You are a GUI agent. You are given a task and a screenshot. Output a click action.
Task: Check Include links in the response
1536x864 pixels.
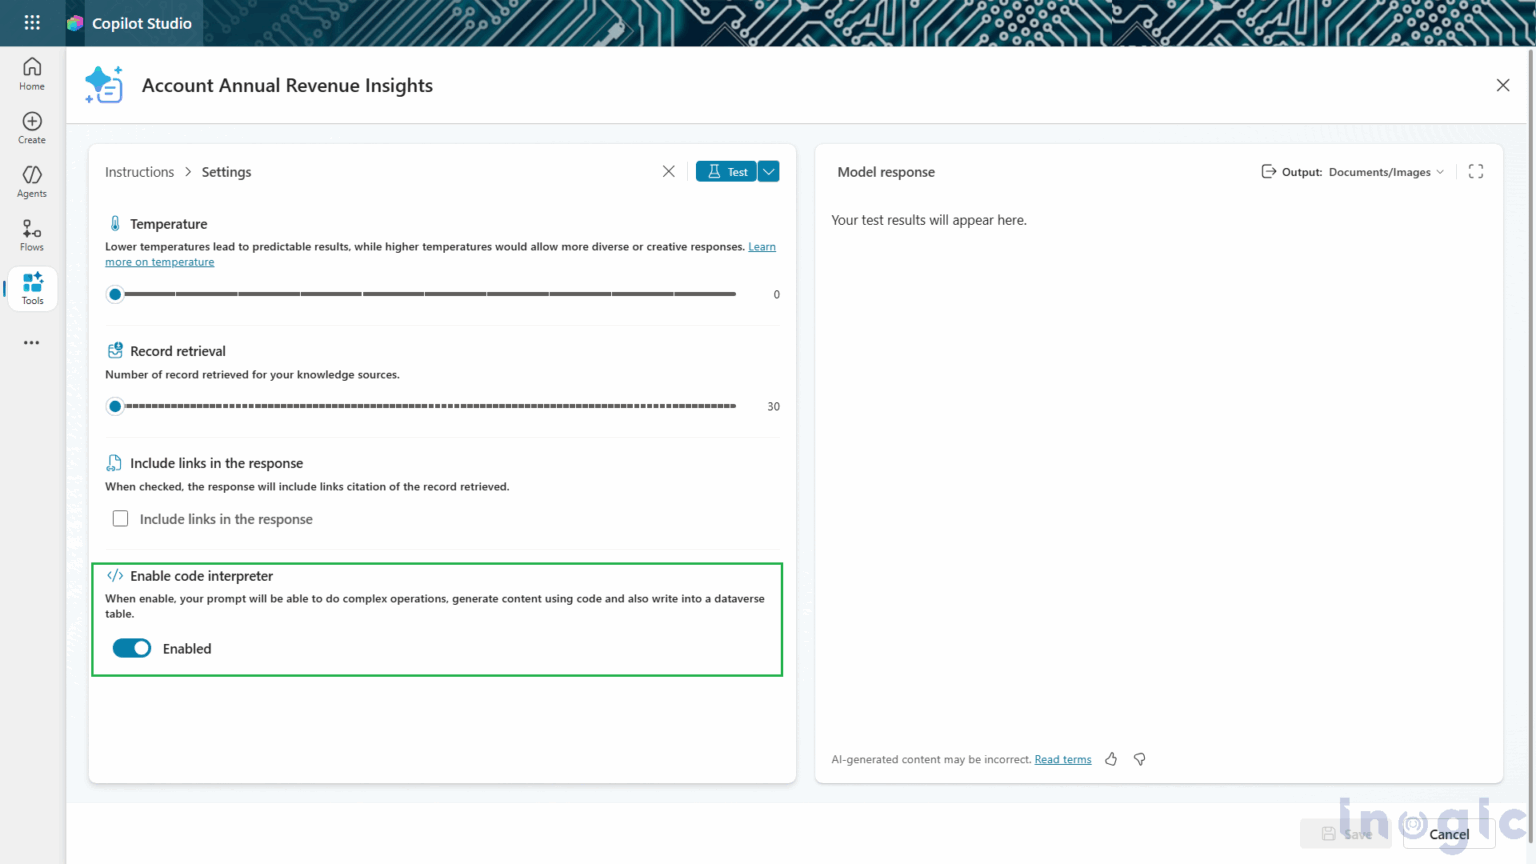coord(120,518)
